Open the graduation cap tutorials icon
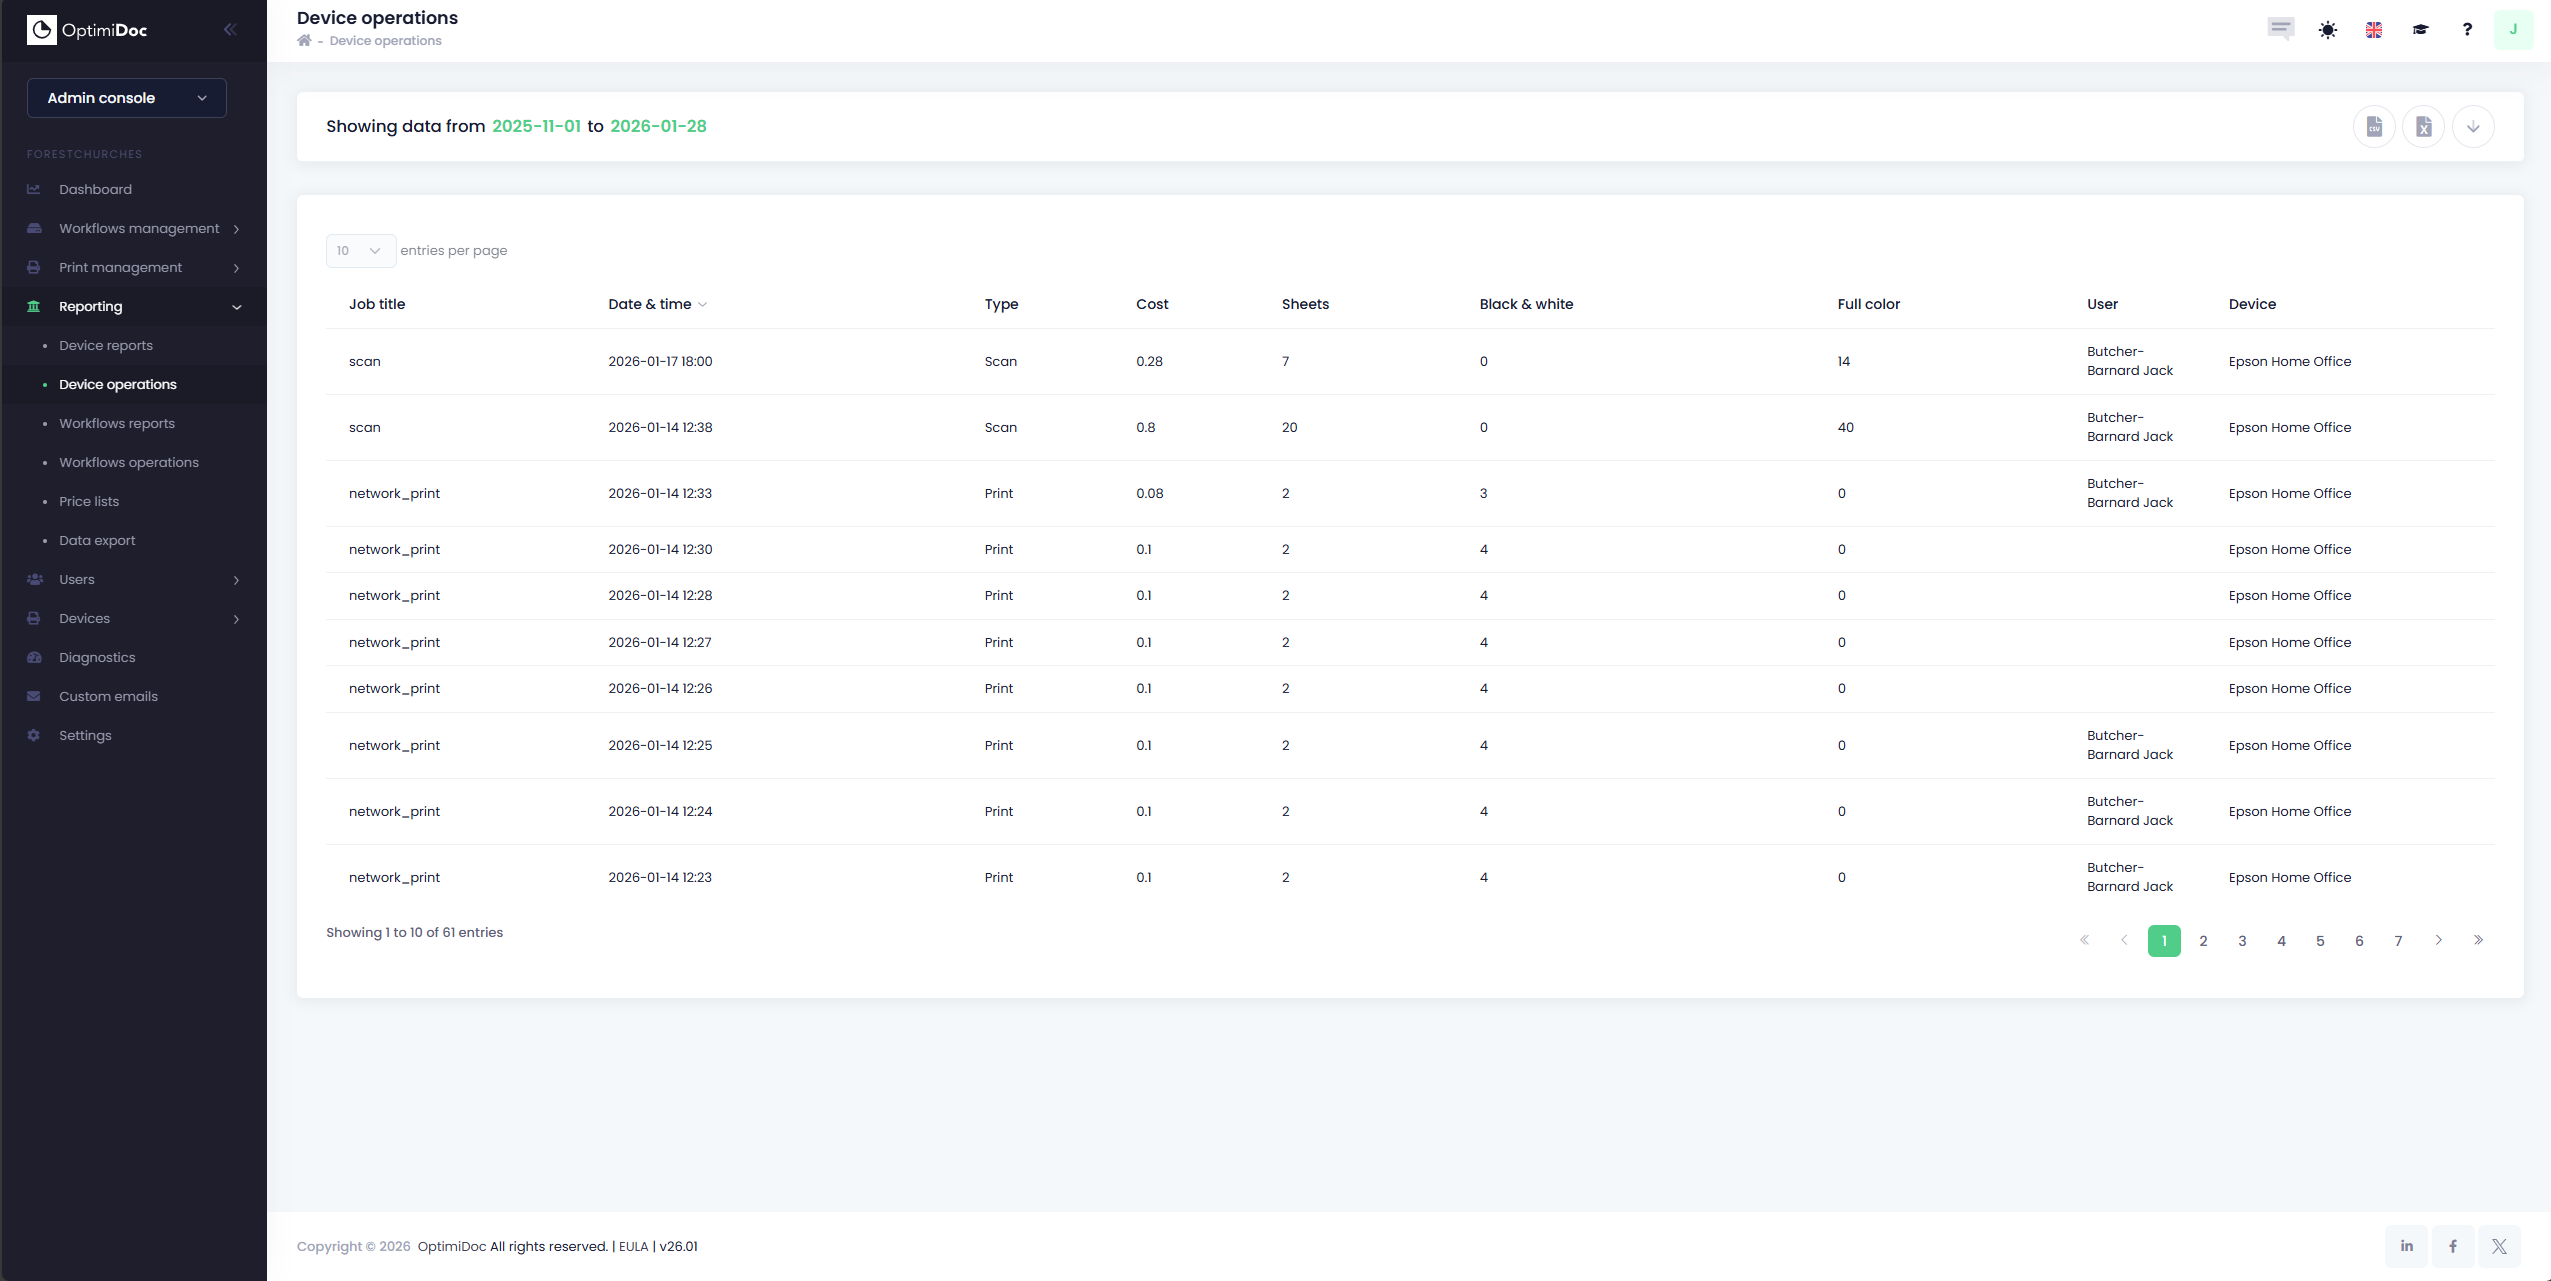This screenshot has height=1281, width=2551. pyautogui.click(x=2420, y=29)
